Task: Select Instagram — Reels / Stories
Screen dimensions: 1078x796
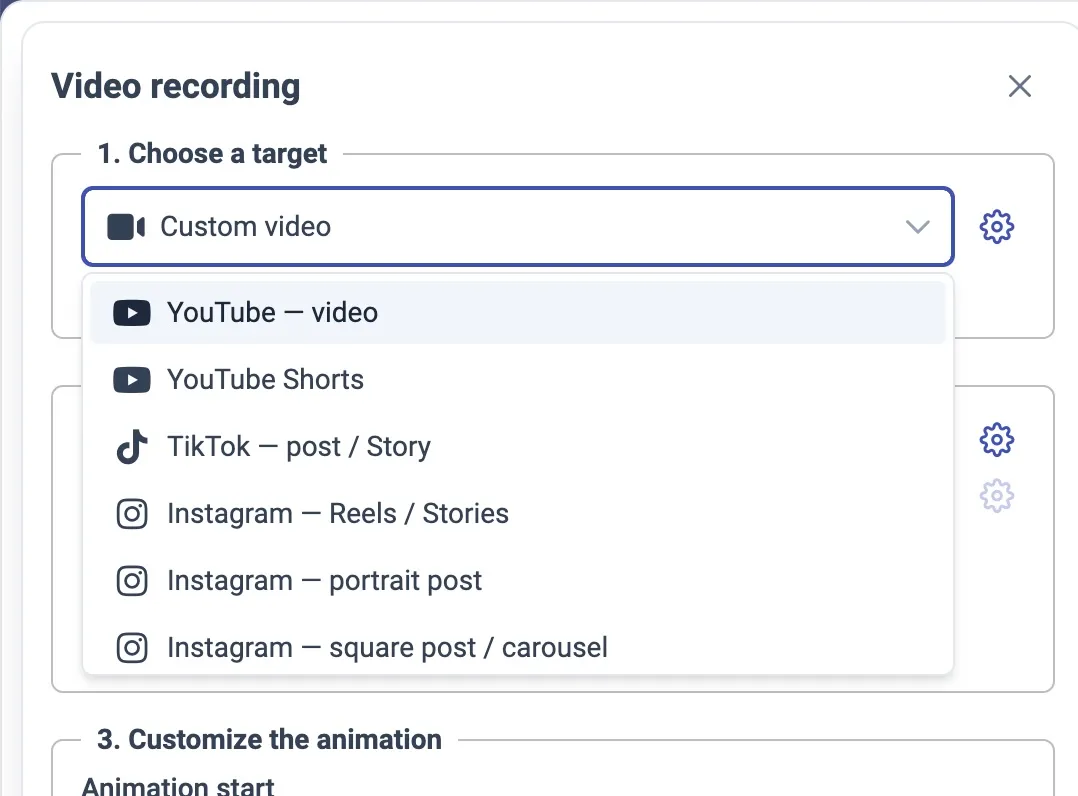Action: [517, 513]
